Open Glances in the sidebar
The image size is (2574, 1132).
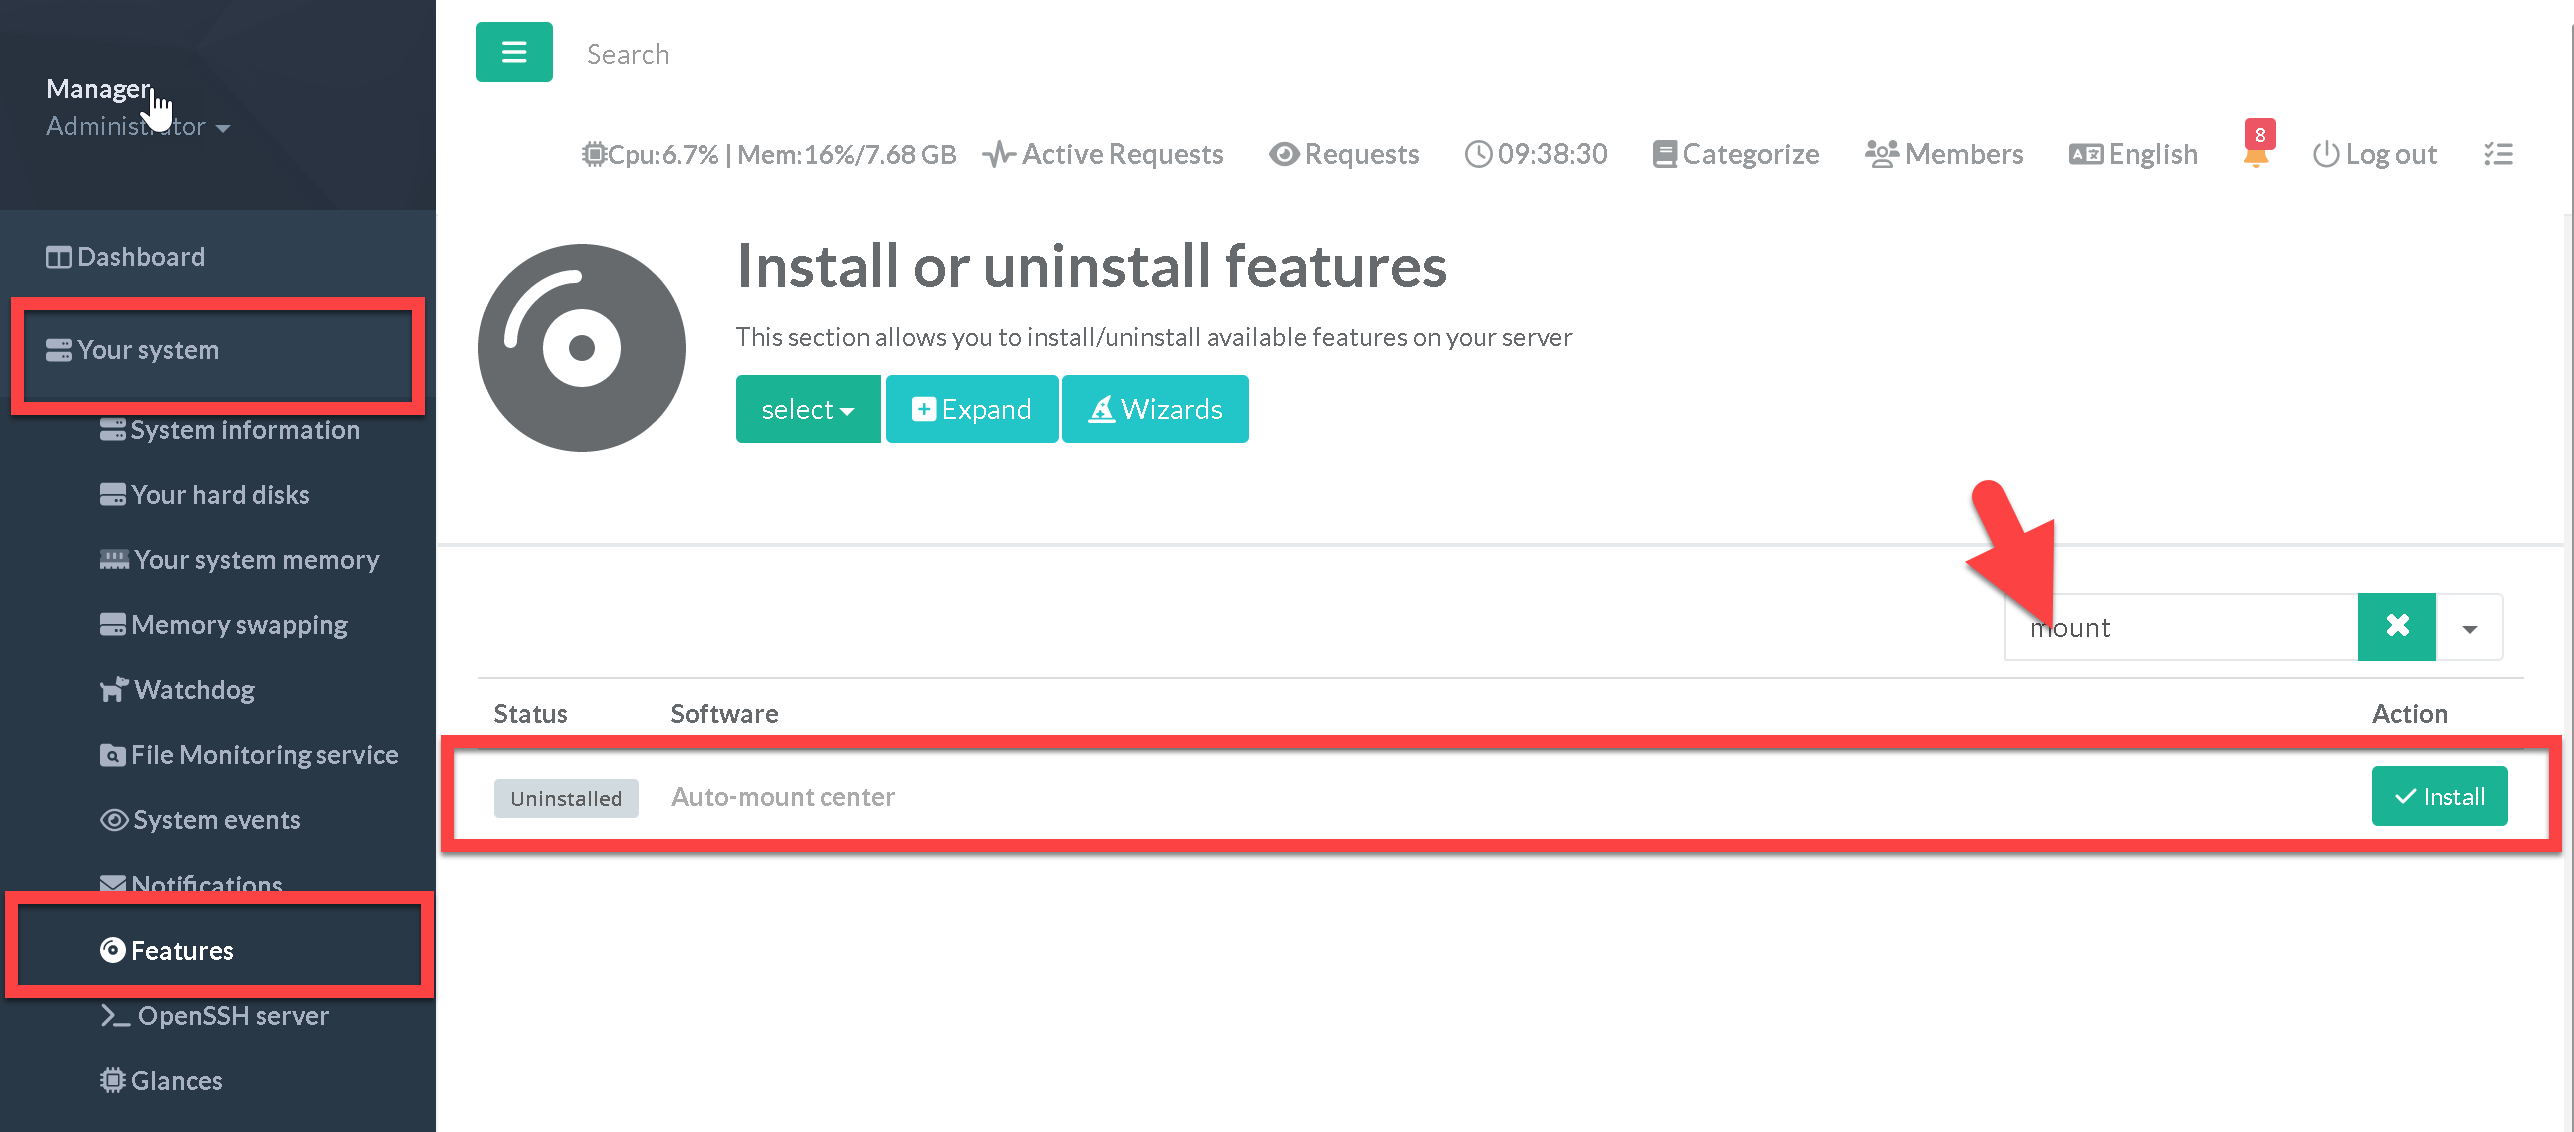(x=176, y=1080)
